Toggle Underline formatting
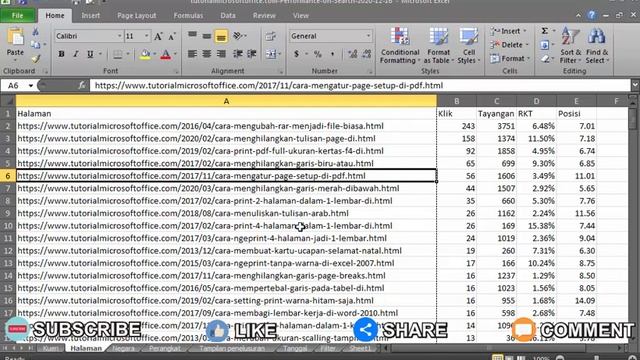This screenshot has width=640, height=360. click(x=90, y=54)
